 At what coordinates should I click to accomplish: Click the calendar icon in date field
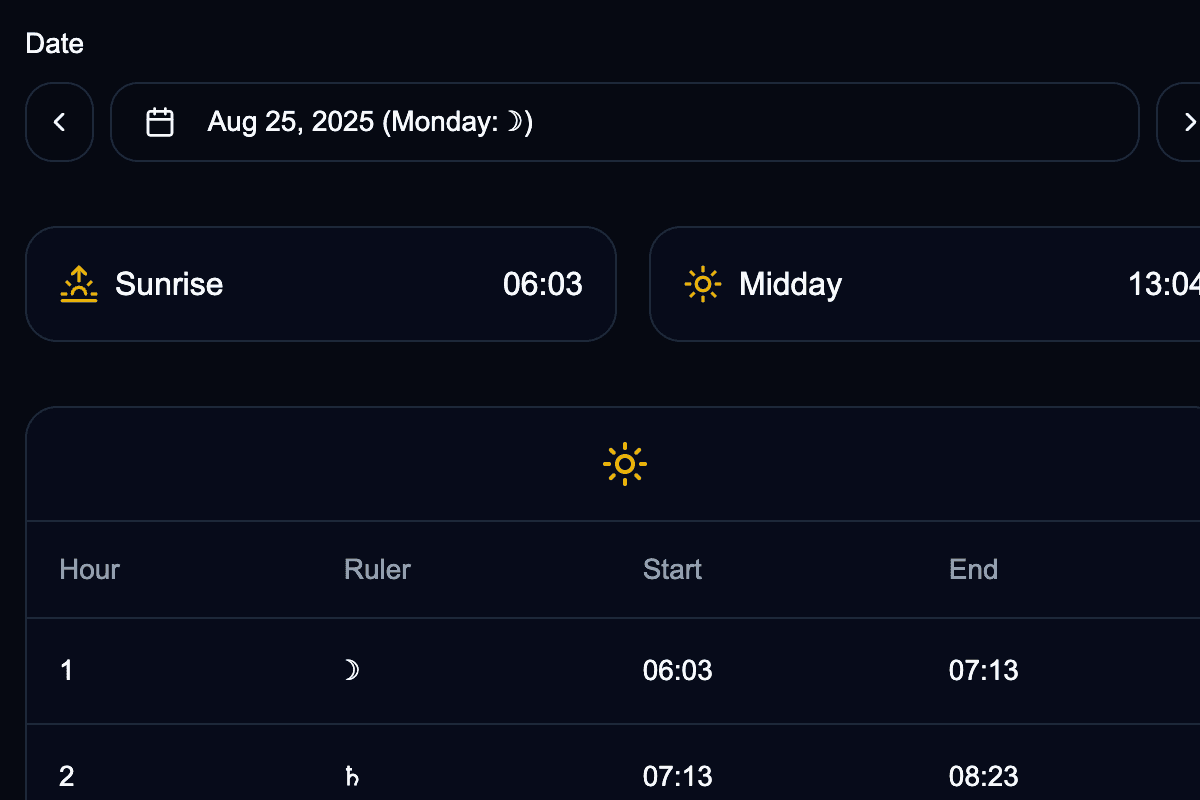pos(160,122)
